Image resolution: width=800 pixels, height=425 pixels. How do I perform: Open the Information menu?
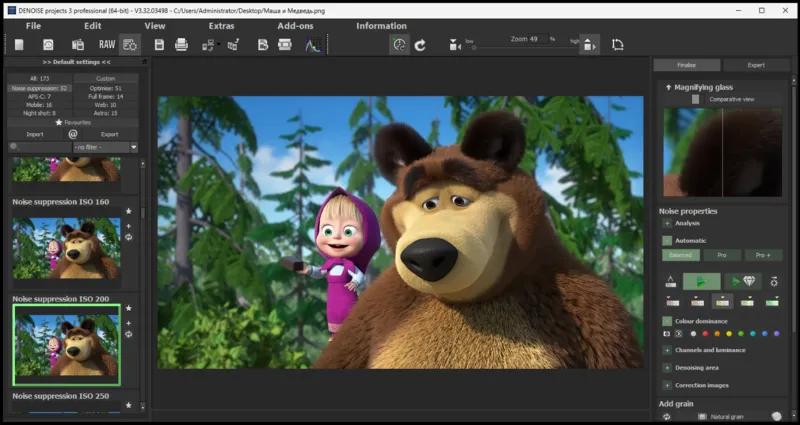tap(381, 26)
